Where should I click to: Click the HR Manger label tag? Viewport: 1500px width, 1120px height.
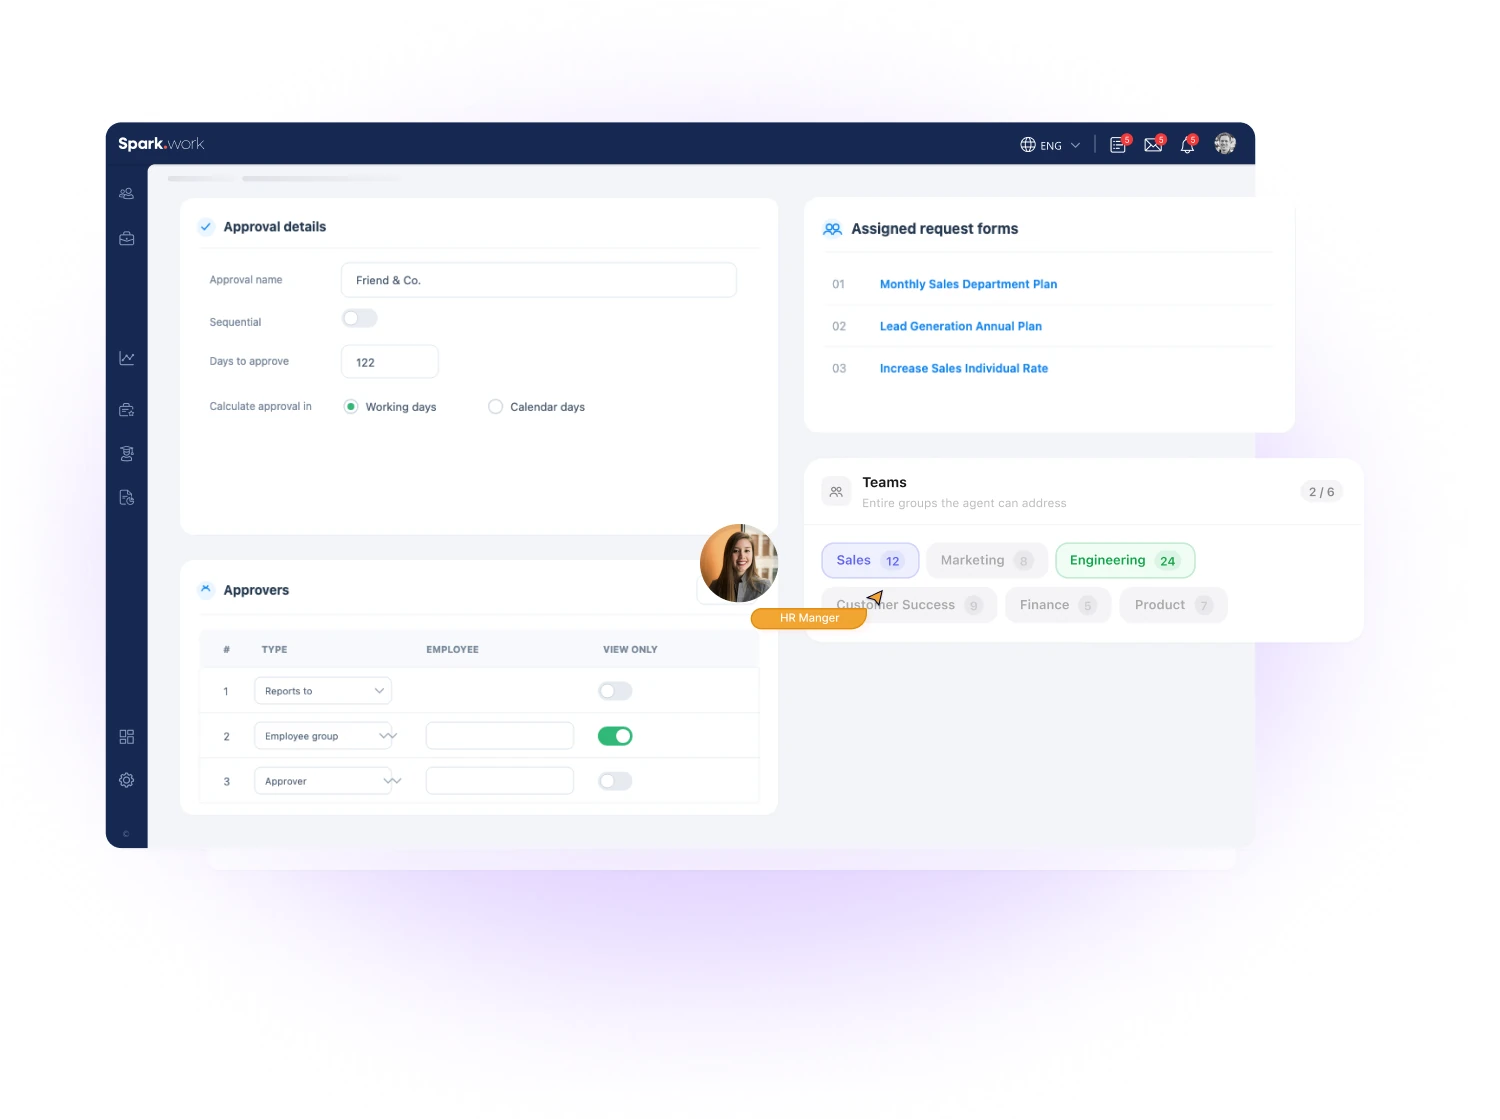click(809, 618)
